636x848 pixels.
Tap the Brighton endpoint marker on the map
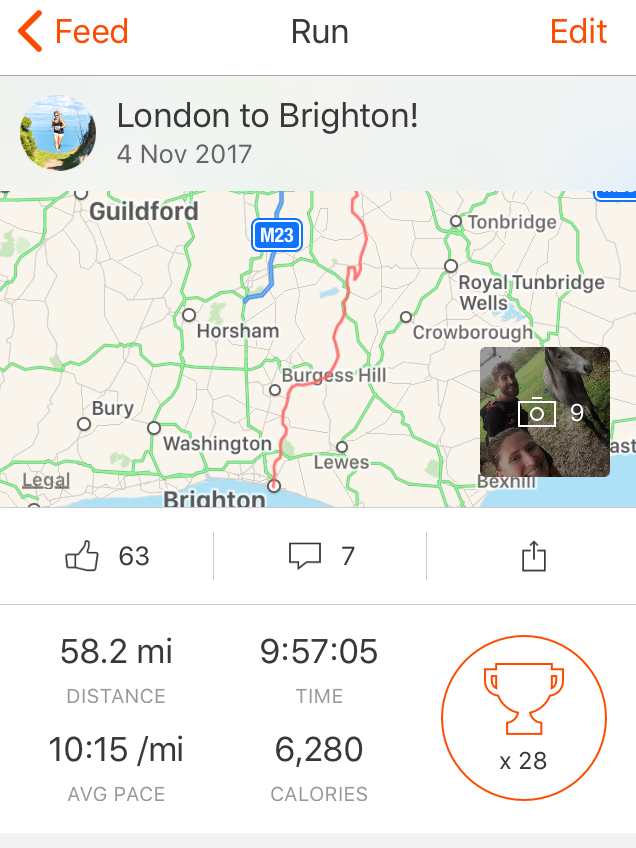(x=274, y=486)
